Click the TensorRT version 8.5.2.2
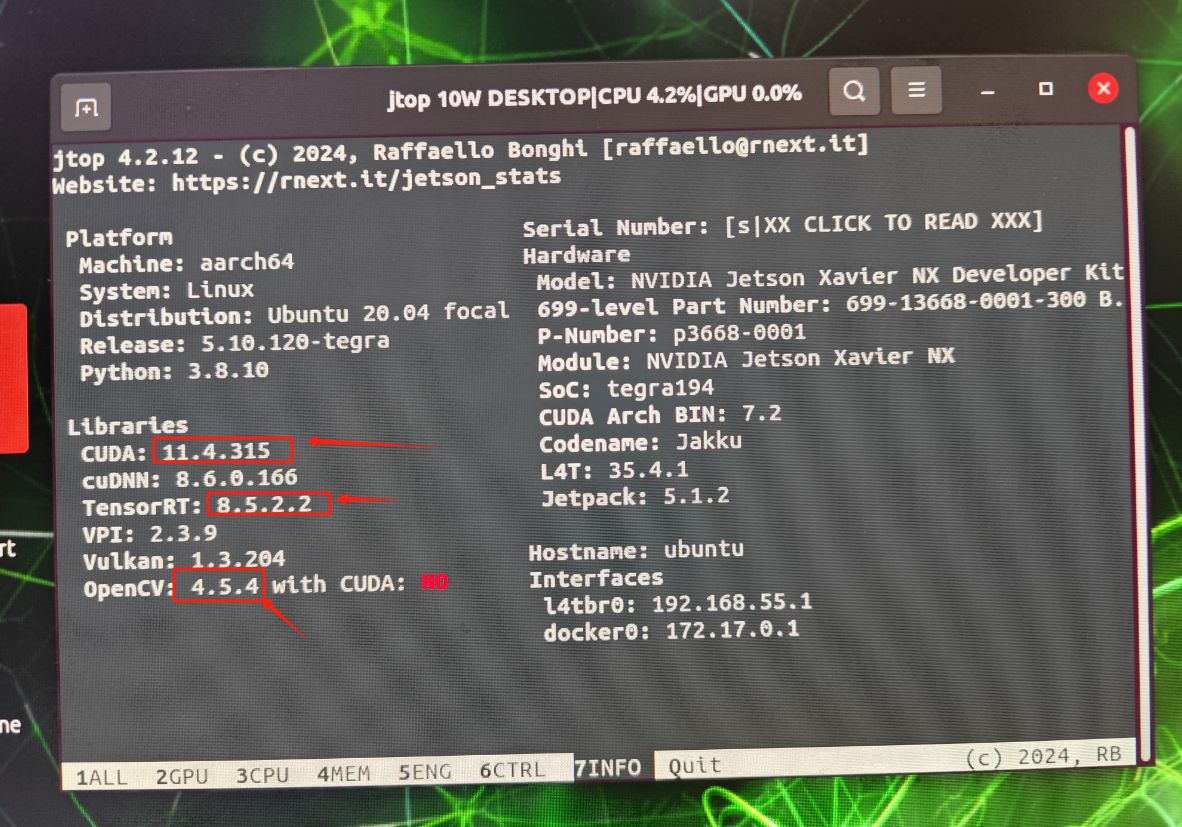Viewport: 1182px width, 827px height. (264, 504)
